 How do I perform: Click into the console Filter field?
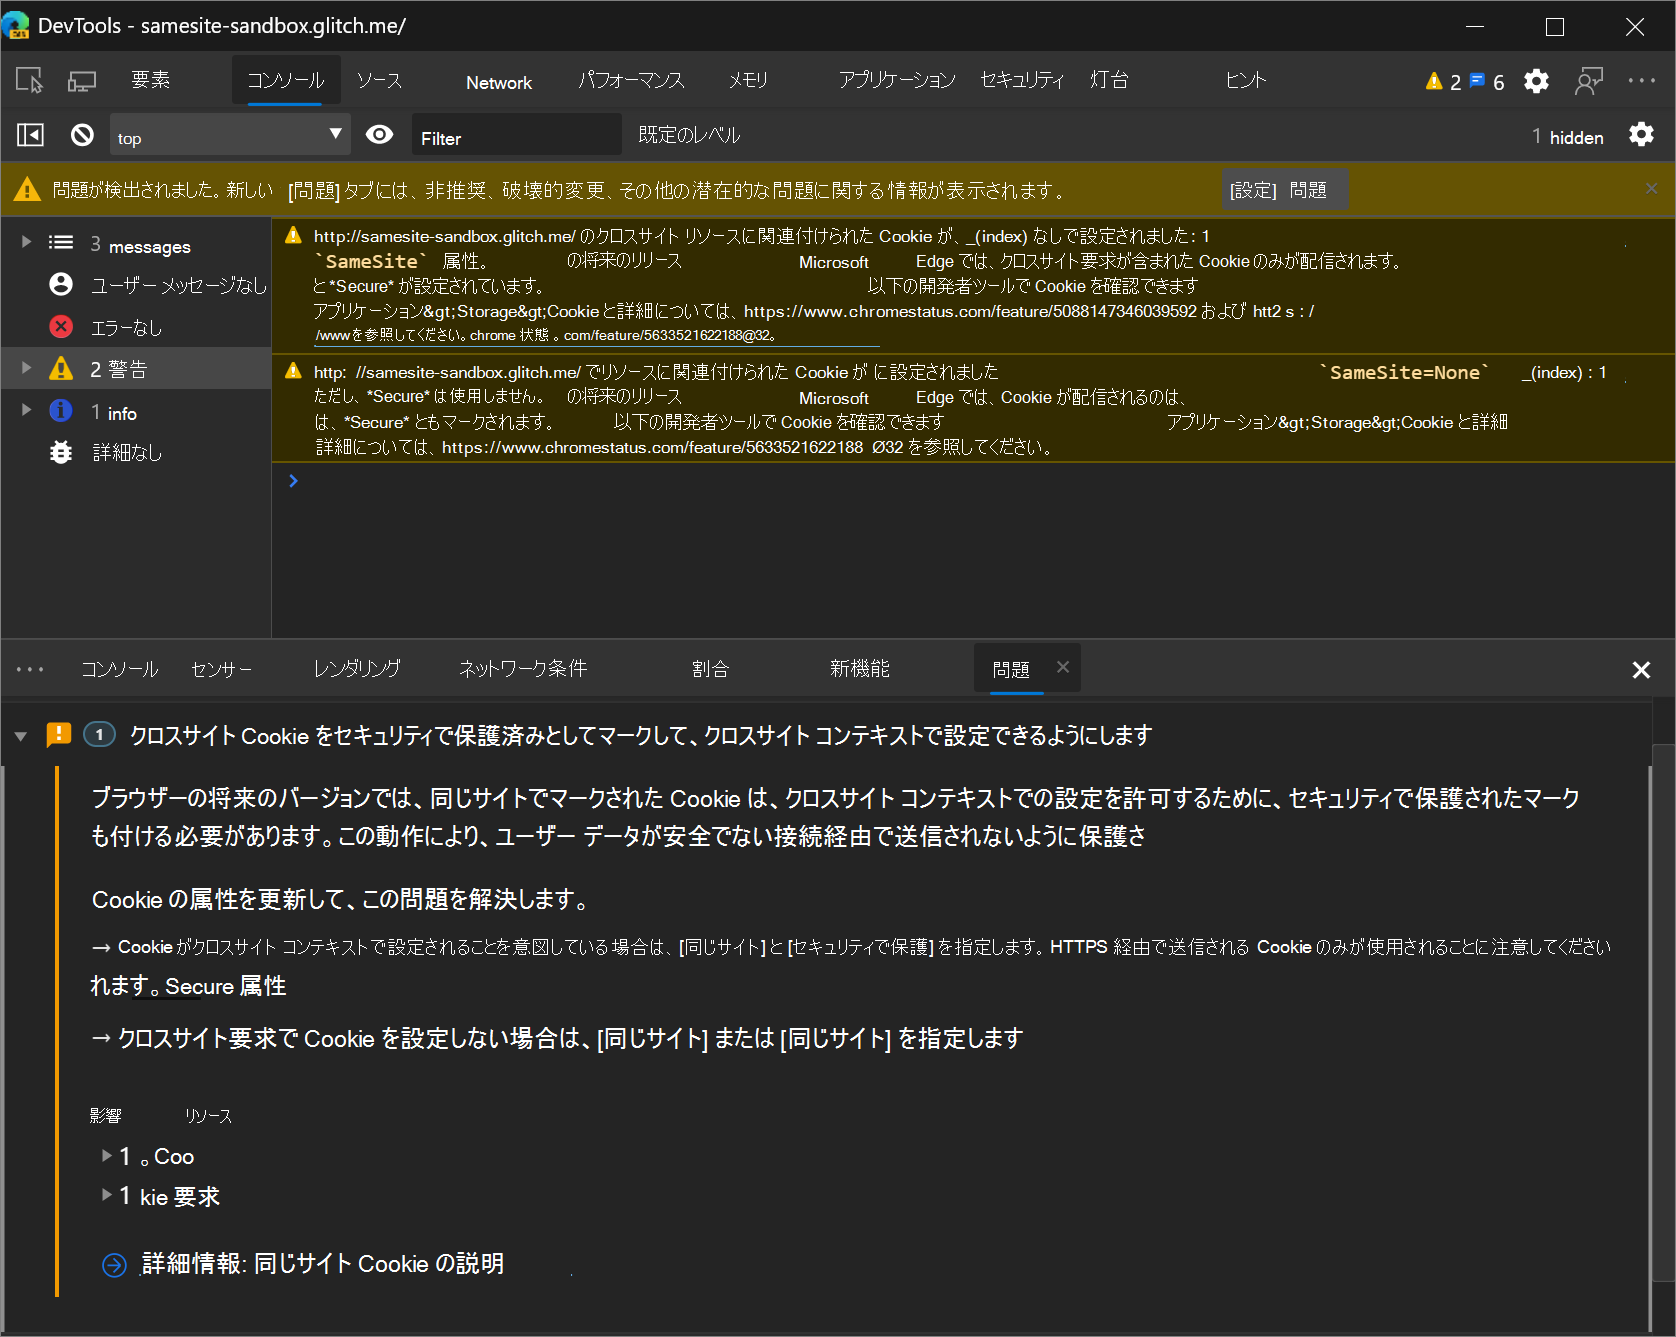pyautogui.click(x=516, y=134)
